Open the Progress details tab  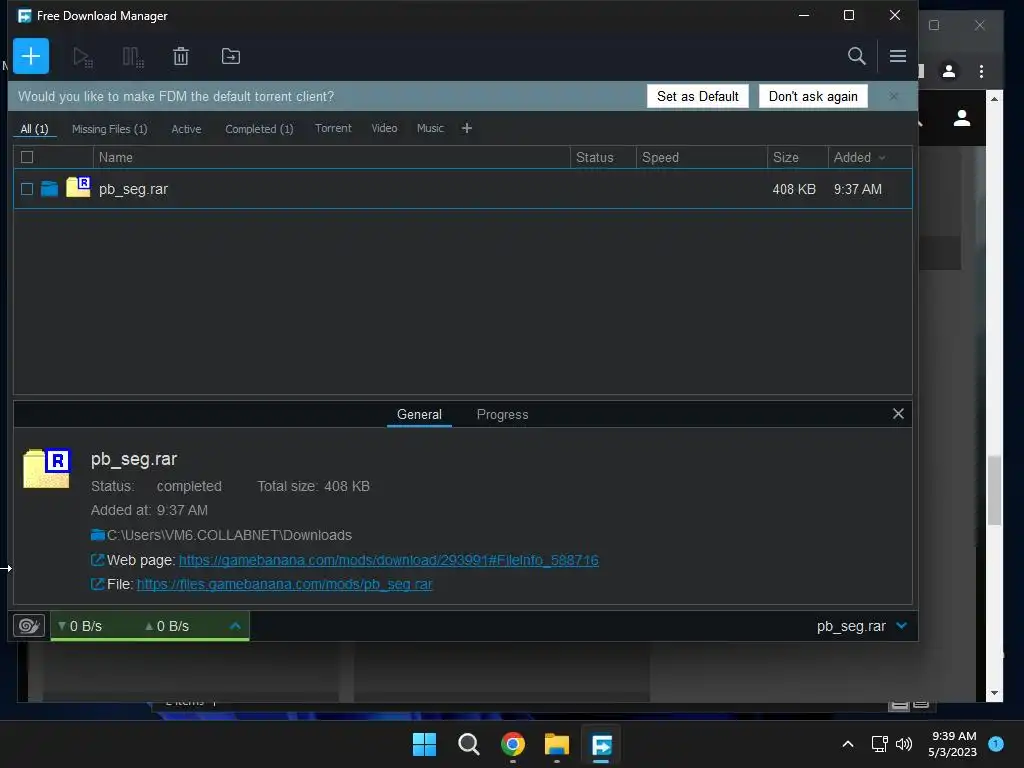pos(502,414)
